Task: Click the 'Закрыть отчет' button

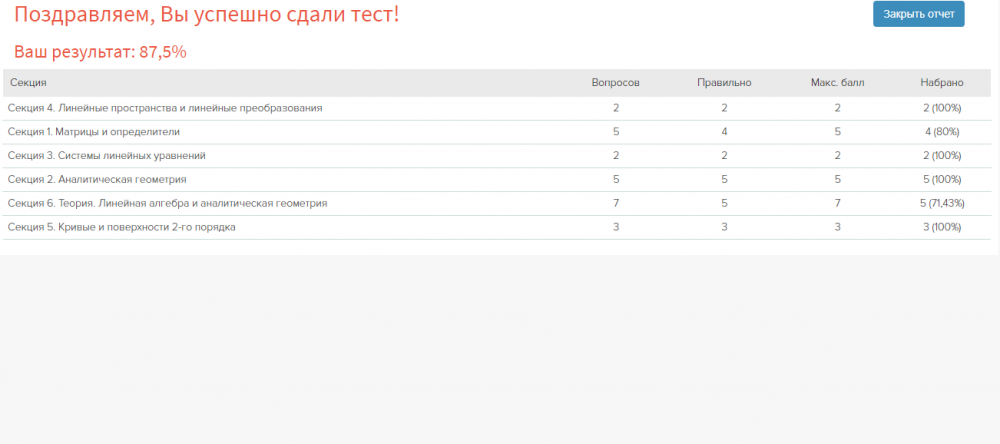Action: pyautogui.click(x=918, y=14)
